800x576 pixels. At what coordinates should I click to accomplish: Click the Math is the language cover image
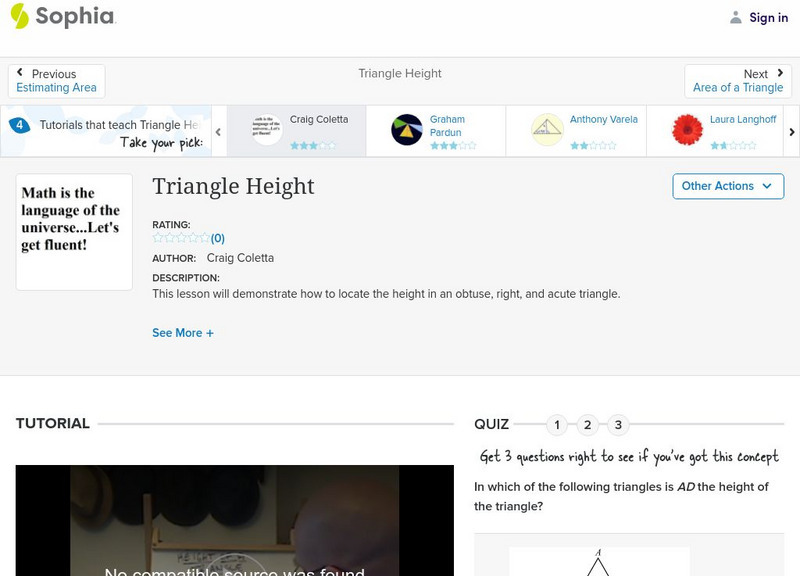[73, 231]
